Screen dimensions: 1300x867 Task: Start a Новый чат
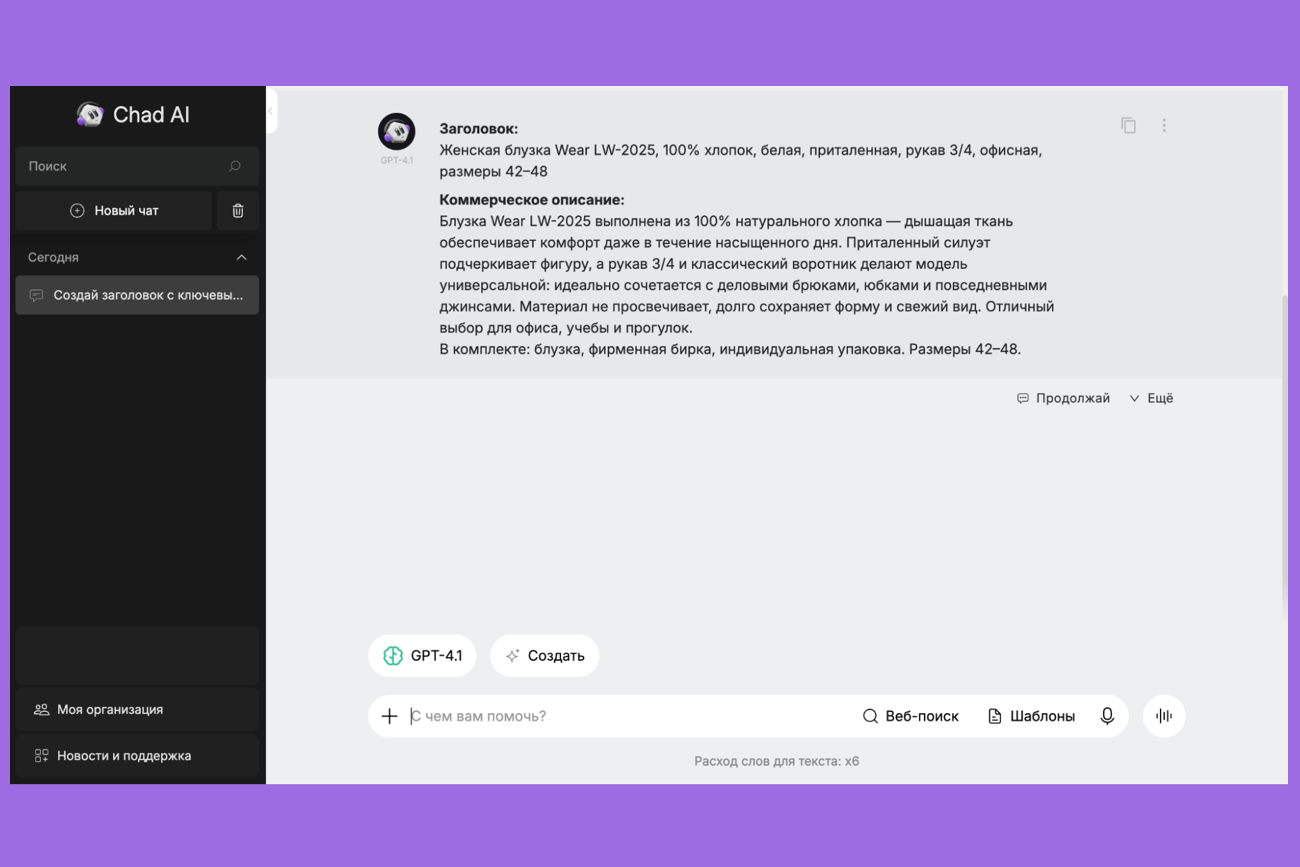pyautogui.click(x=114, y=211)
